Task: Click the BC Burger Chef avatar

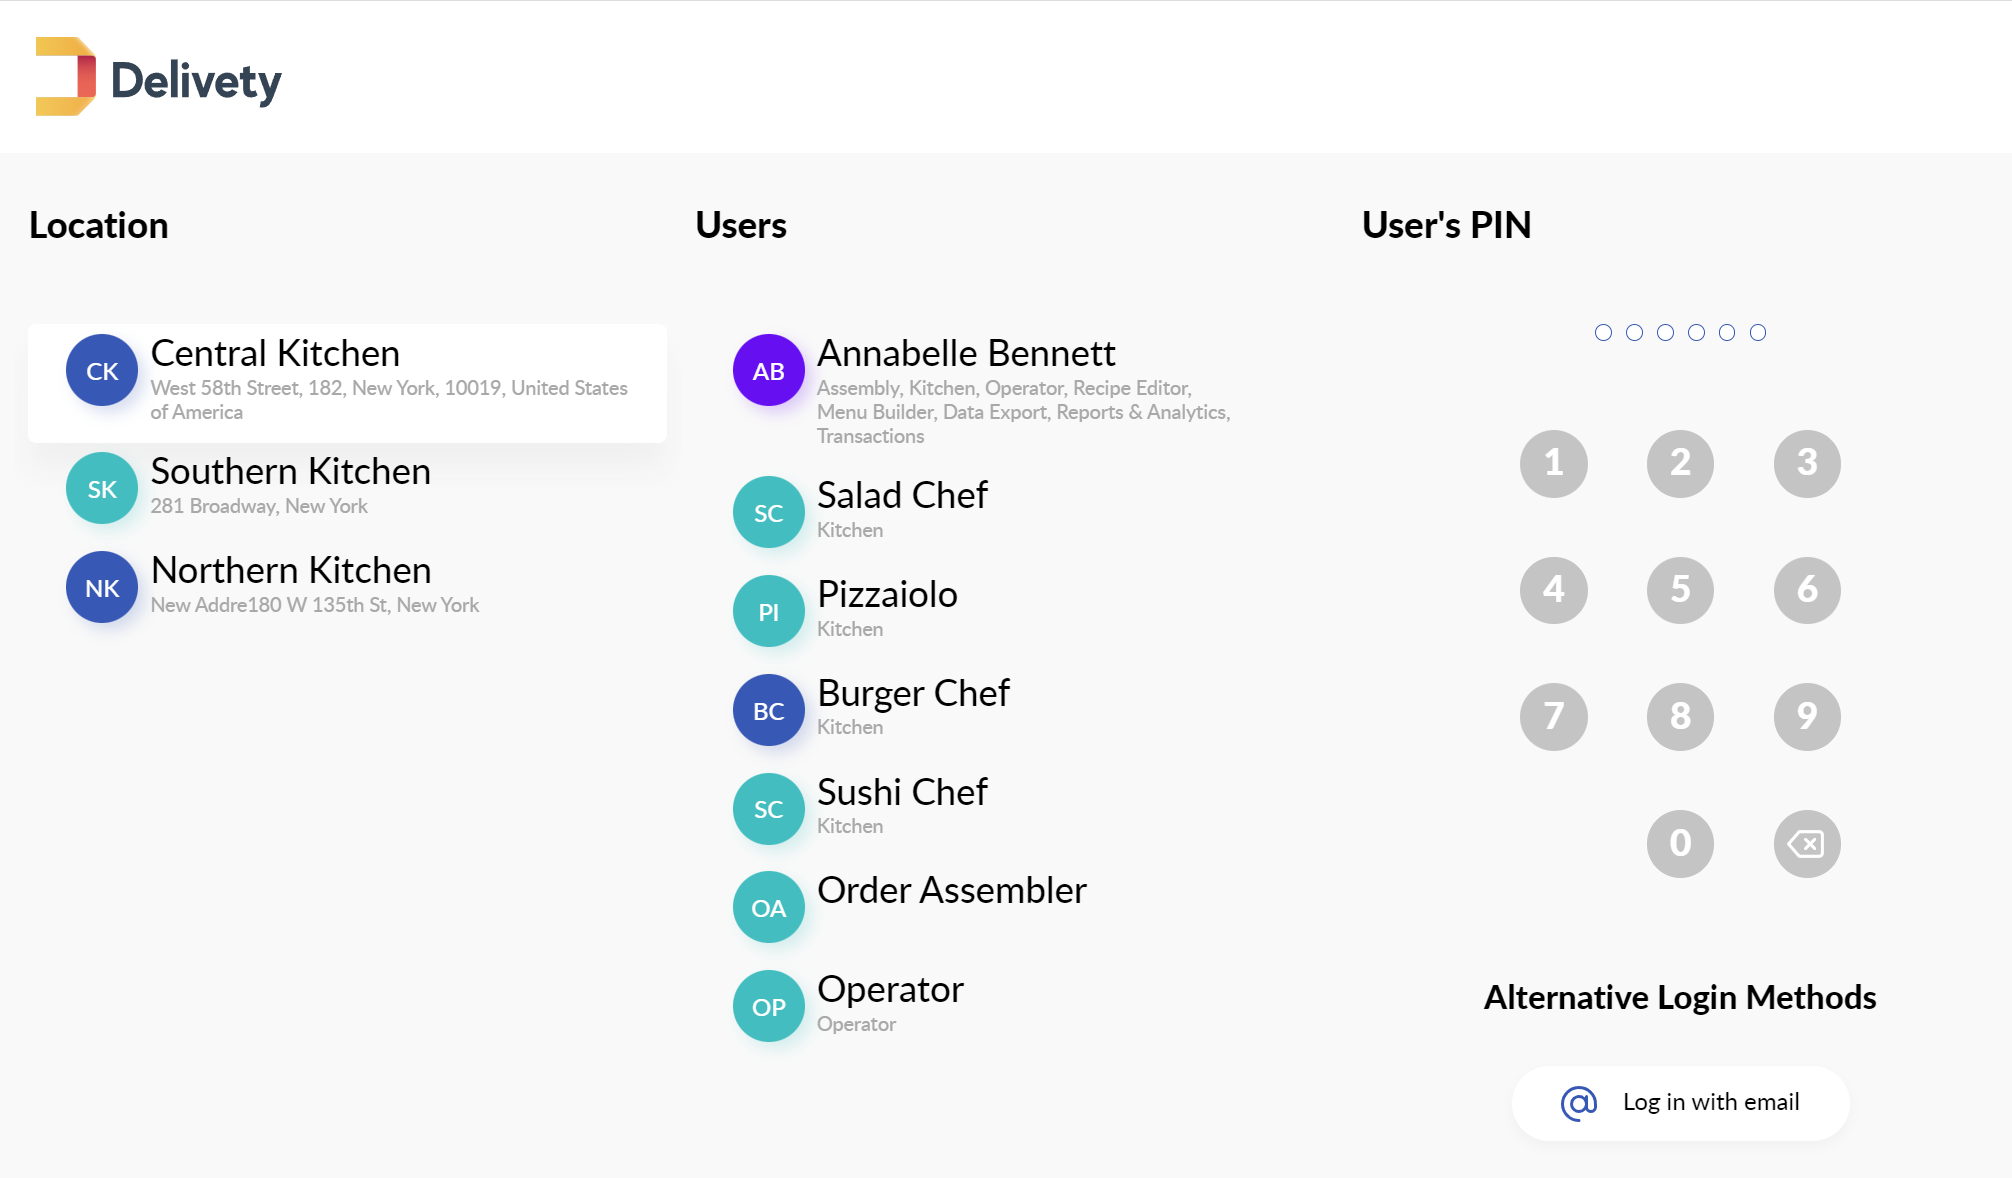Action: pos(768,710)
